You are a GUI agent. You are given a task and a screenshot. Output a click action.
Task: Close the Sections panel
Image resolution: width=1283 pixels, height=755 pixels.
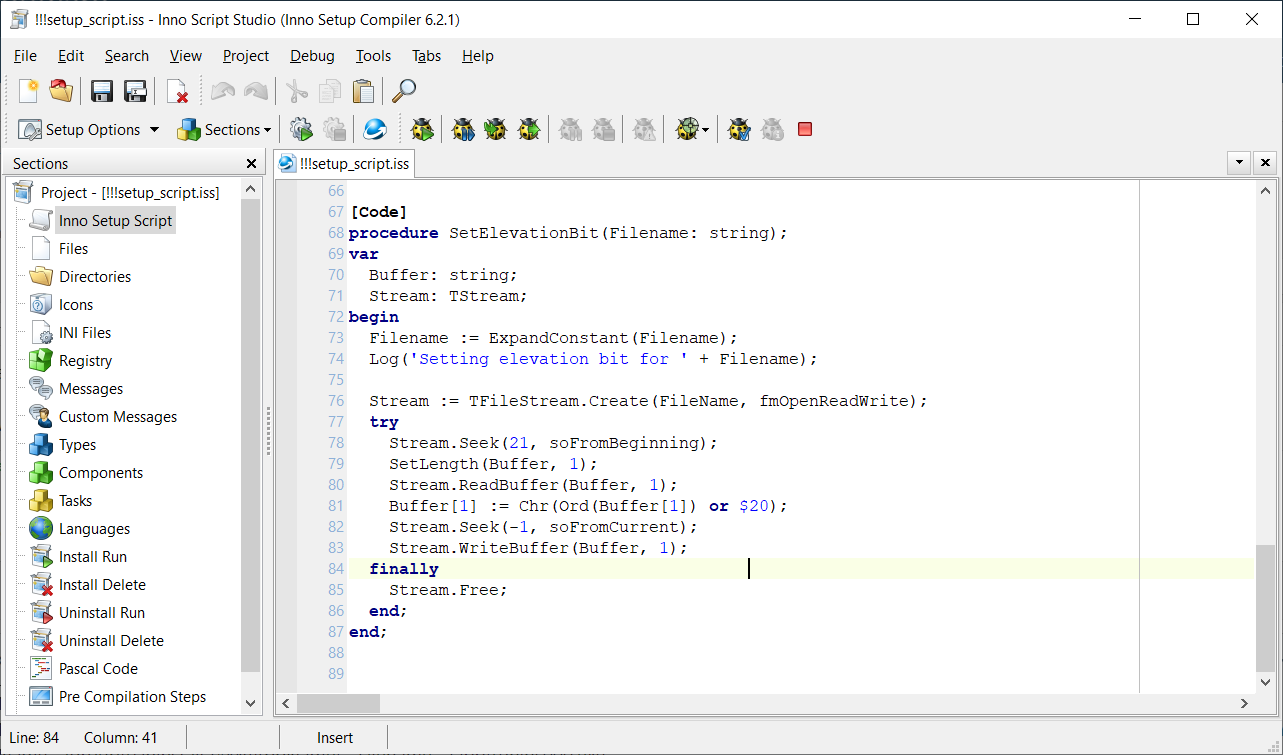(251, 163)
